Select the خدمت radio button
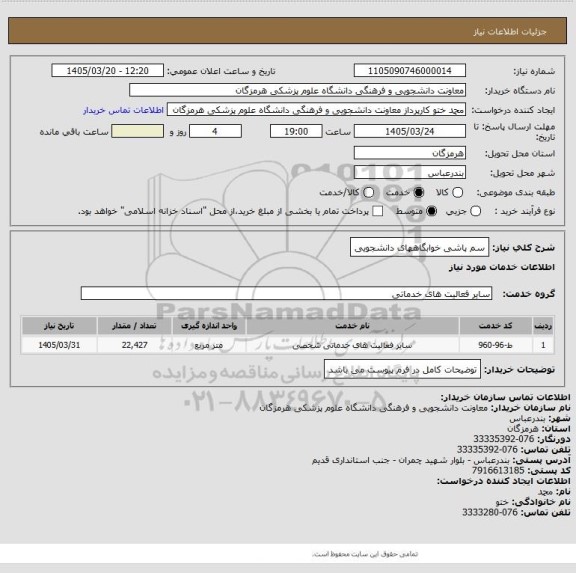This screenshot has width=576, height=573. point(418,192)
